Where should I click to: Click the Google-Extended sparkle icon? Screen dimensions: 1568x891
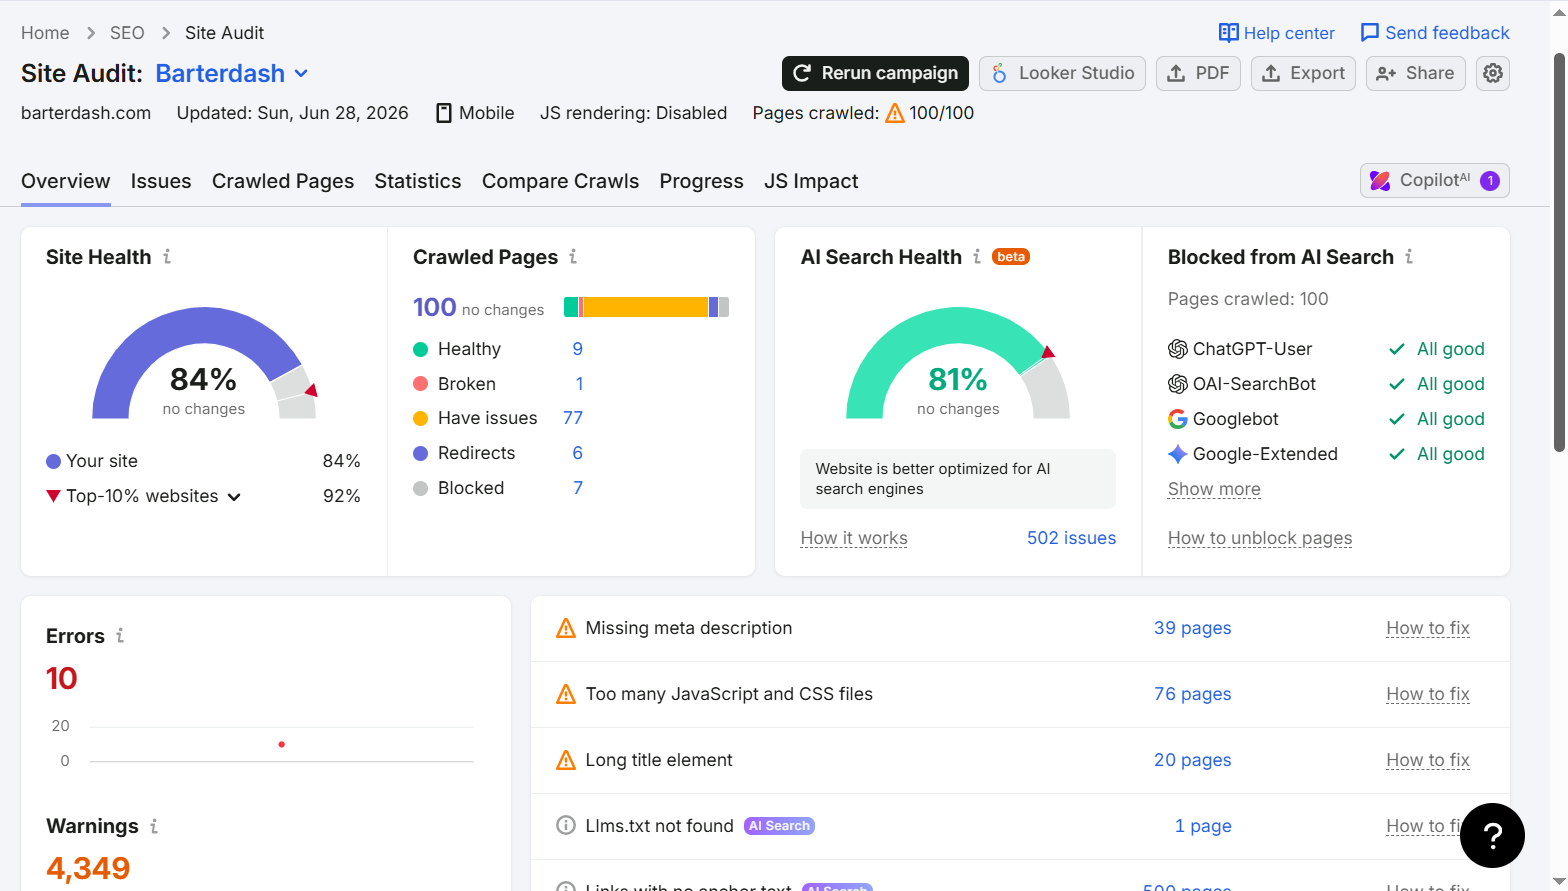[x=1178, y=454]
